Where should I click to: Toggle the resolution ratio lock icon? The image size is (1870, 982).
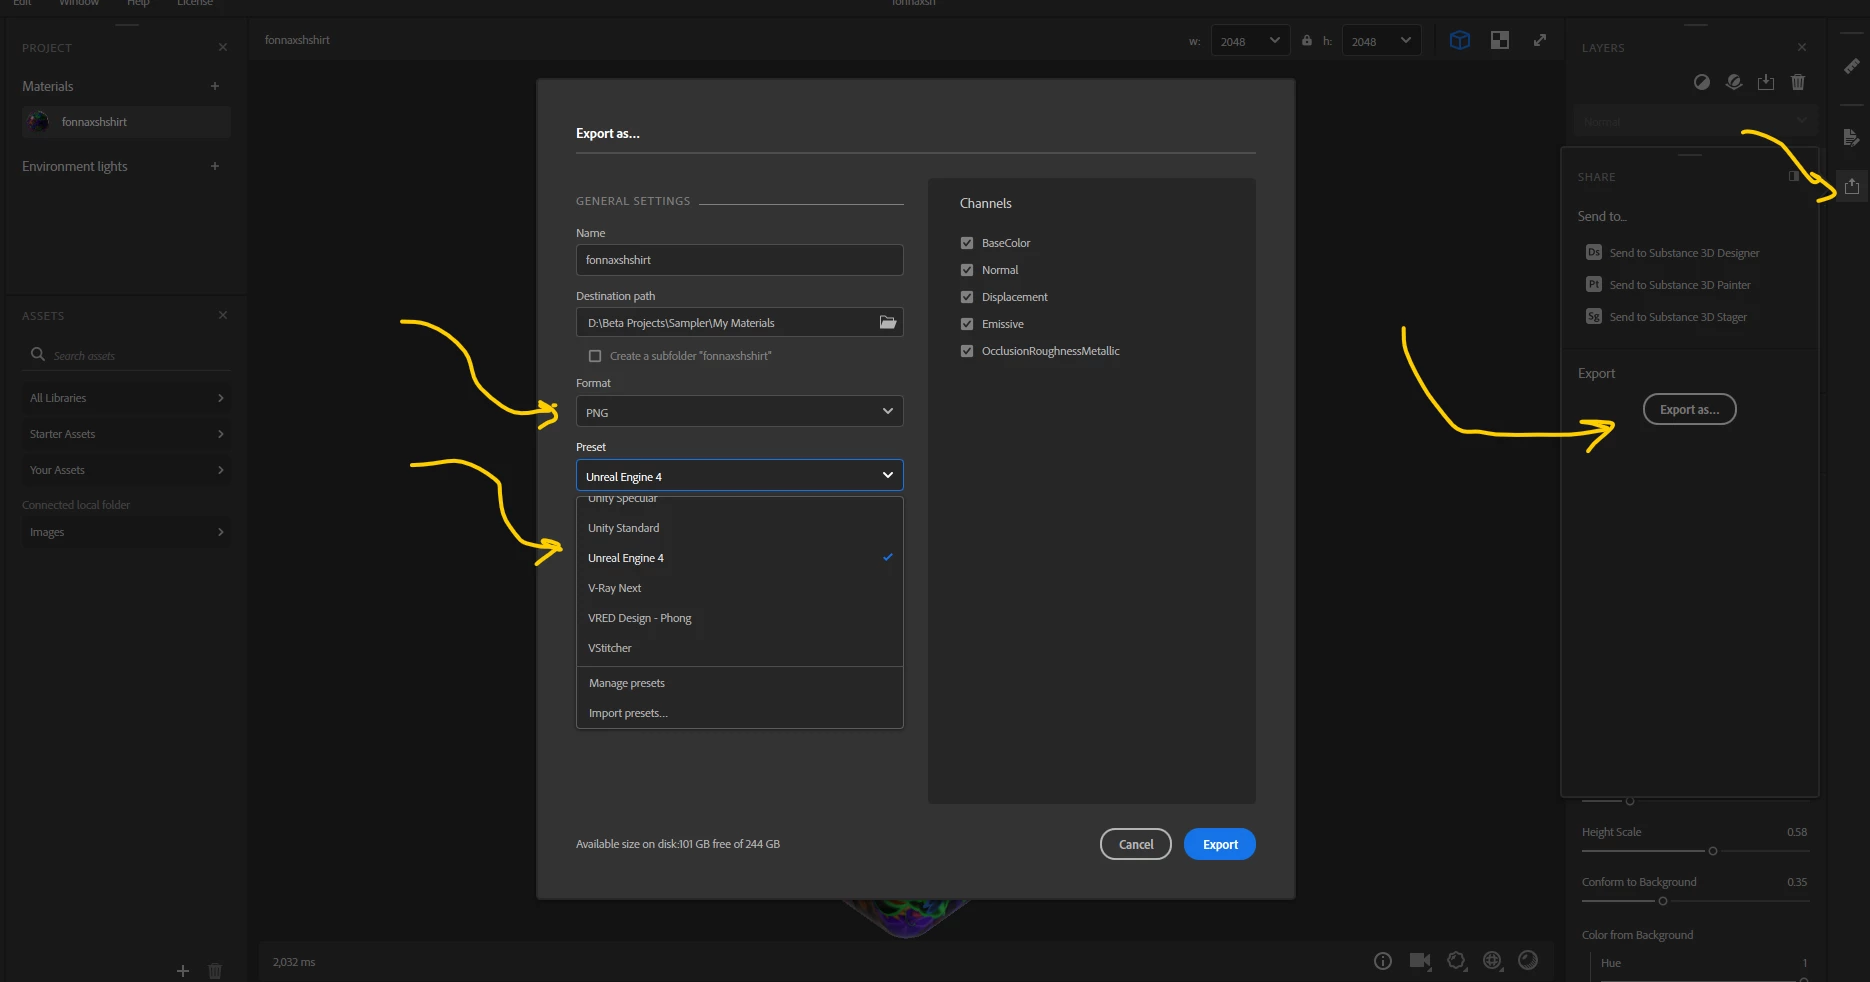pos(1307,41)
